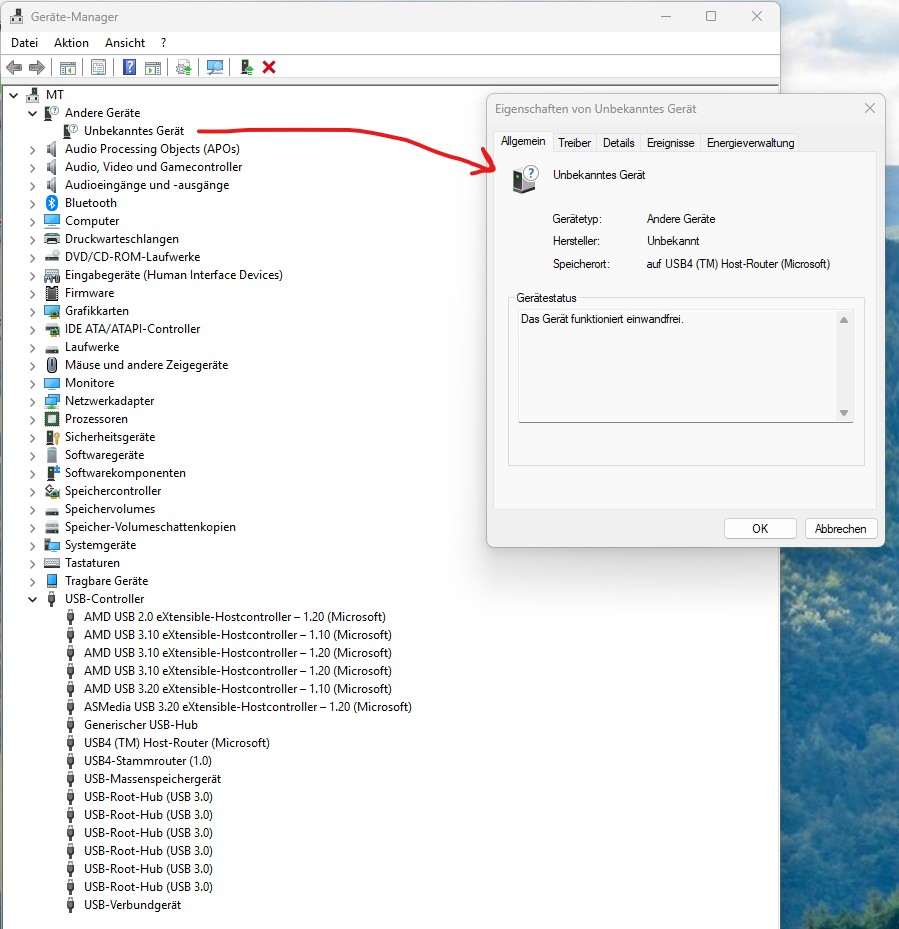Click scan for hardware changes icon
The height and width of the screenshot is (929, 899).
[x=215, y=68]
